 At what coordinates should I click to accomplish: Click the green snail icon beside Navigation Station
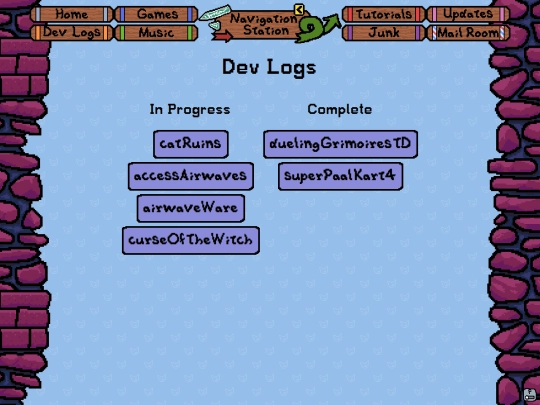(x=309, y=31)
